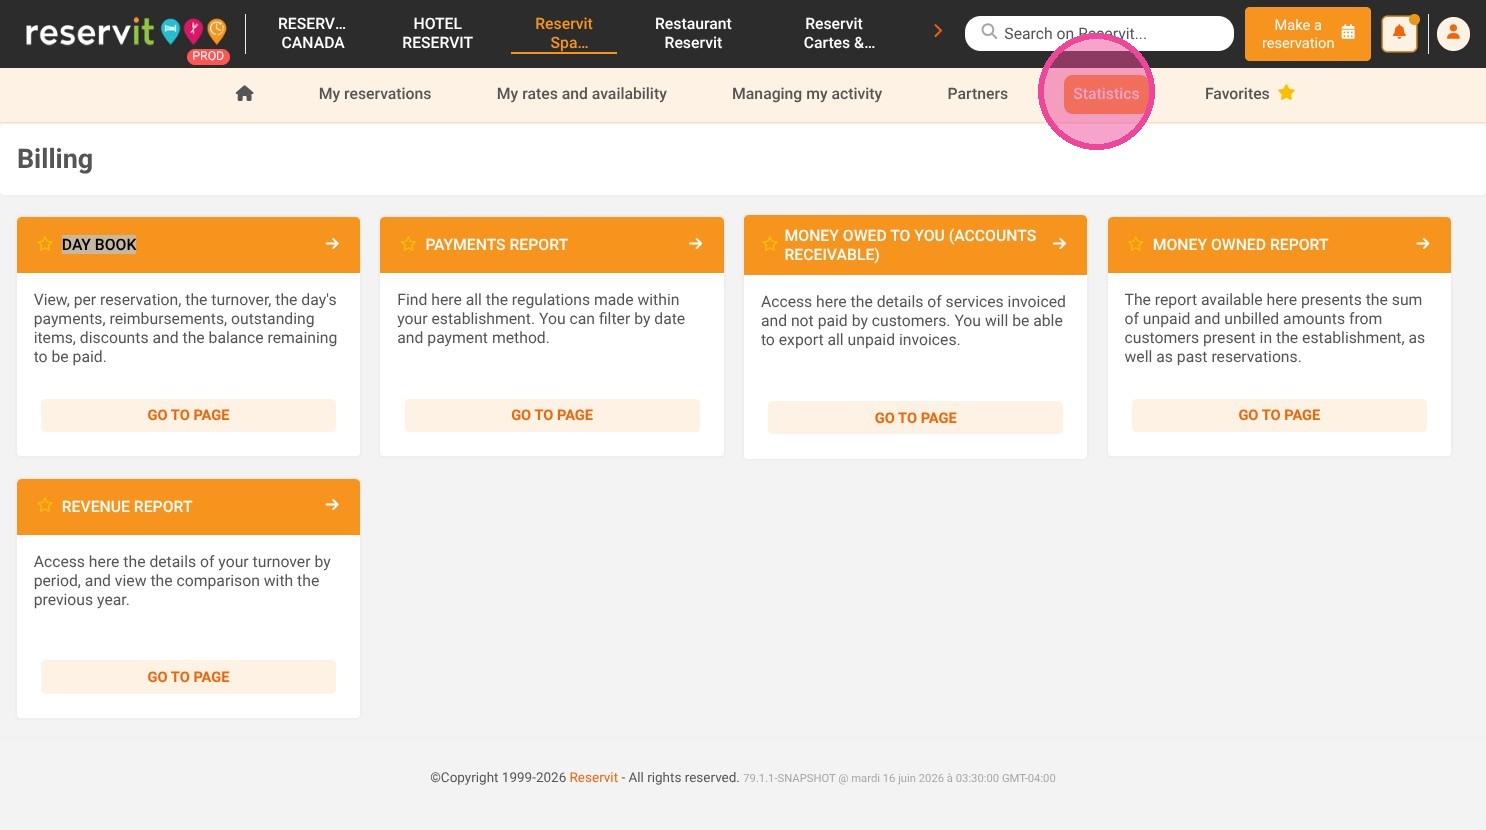Click arrow icon on Revenue Report header
The width and height of the screenshot is (1486, 830).
pos(332,505)
